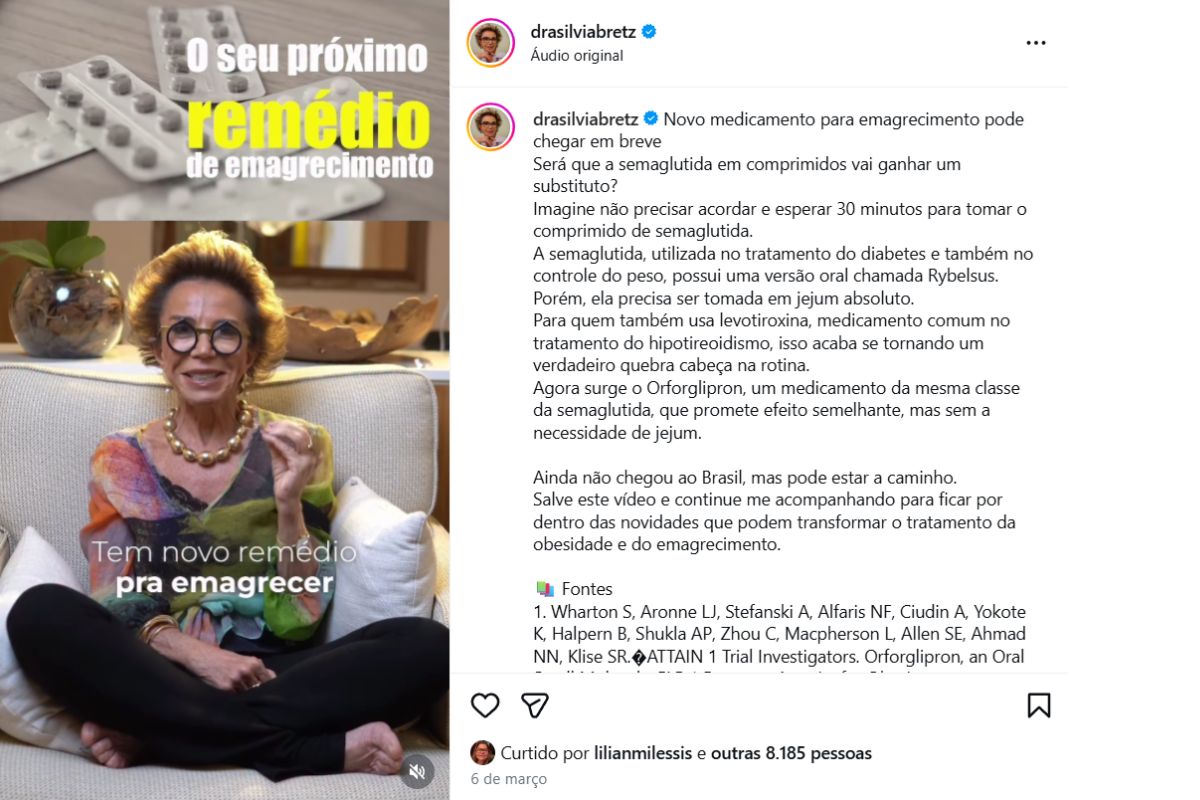Screen dimensions: 1200x800
Task: Open the Áudio original link
Action: coord(577,56)
